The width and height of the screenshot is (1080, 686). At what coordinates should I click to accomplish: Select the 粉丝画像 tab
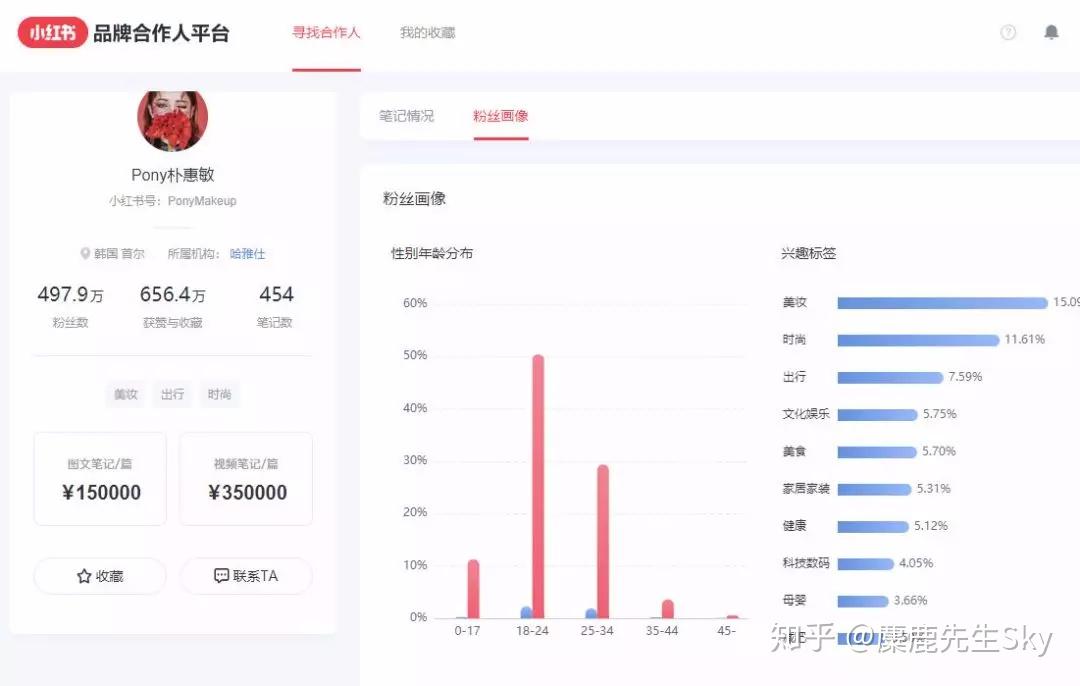click(x=501, y=116)
